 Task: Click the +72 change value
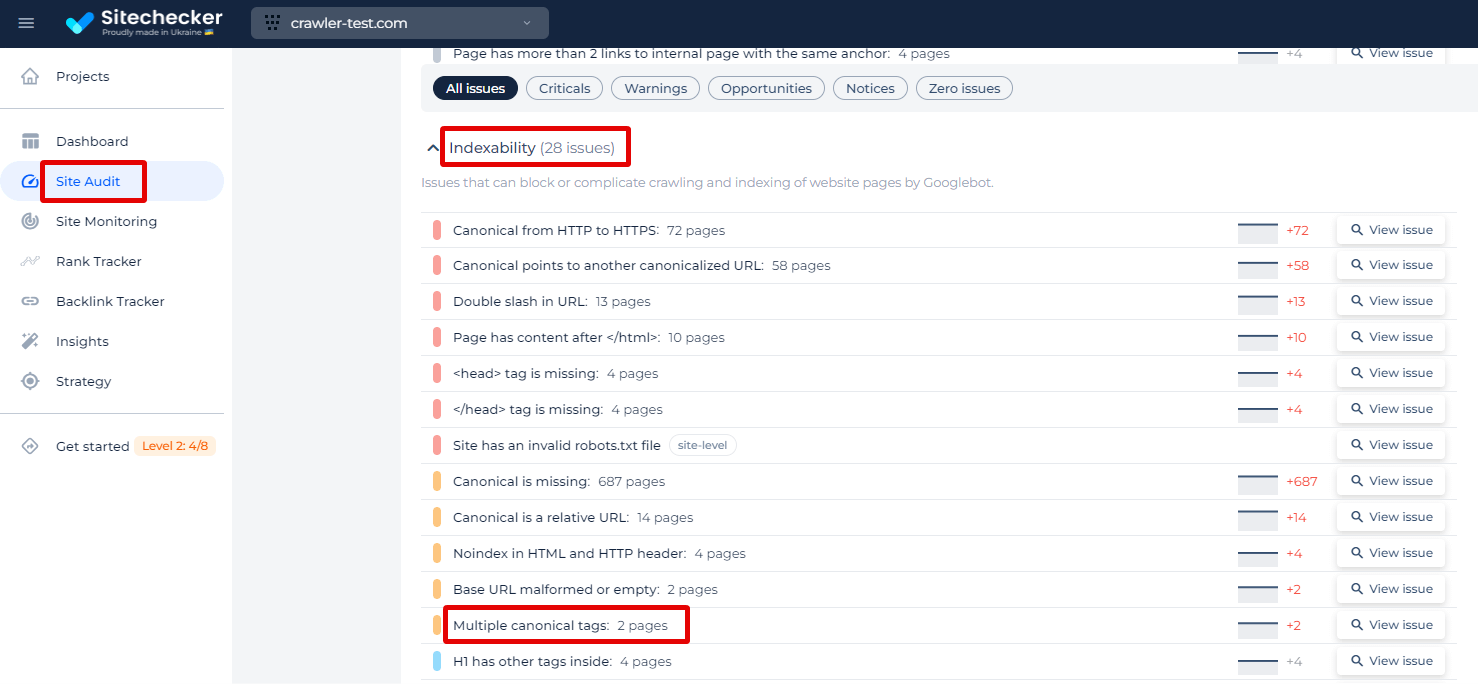click(1297, 230)
